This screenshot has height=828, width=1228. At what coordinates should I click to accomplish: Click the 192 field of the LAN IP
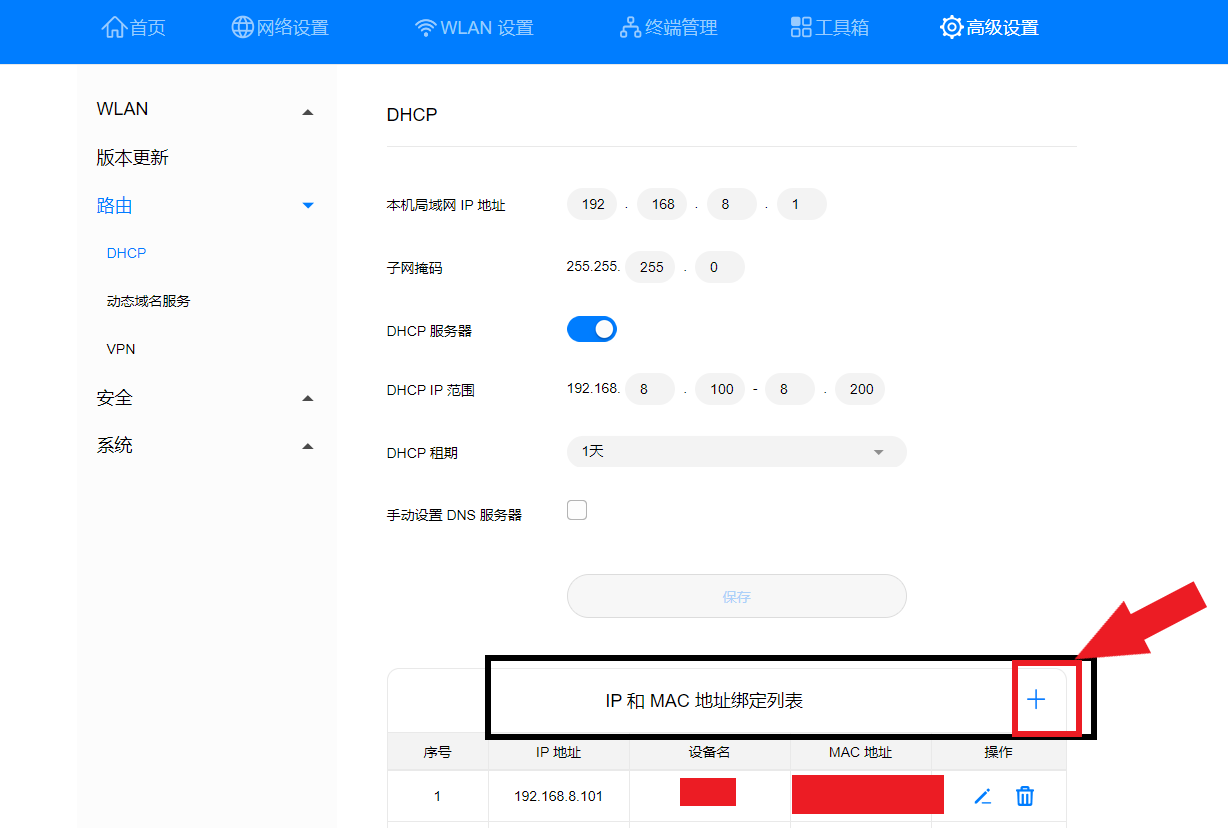click(592, 204)
